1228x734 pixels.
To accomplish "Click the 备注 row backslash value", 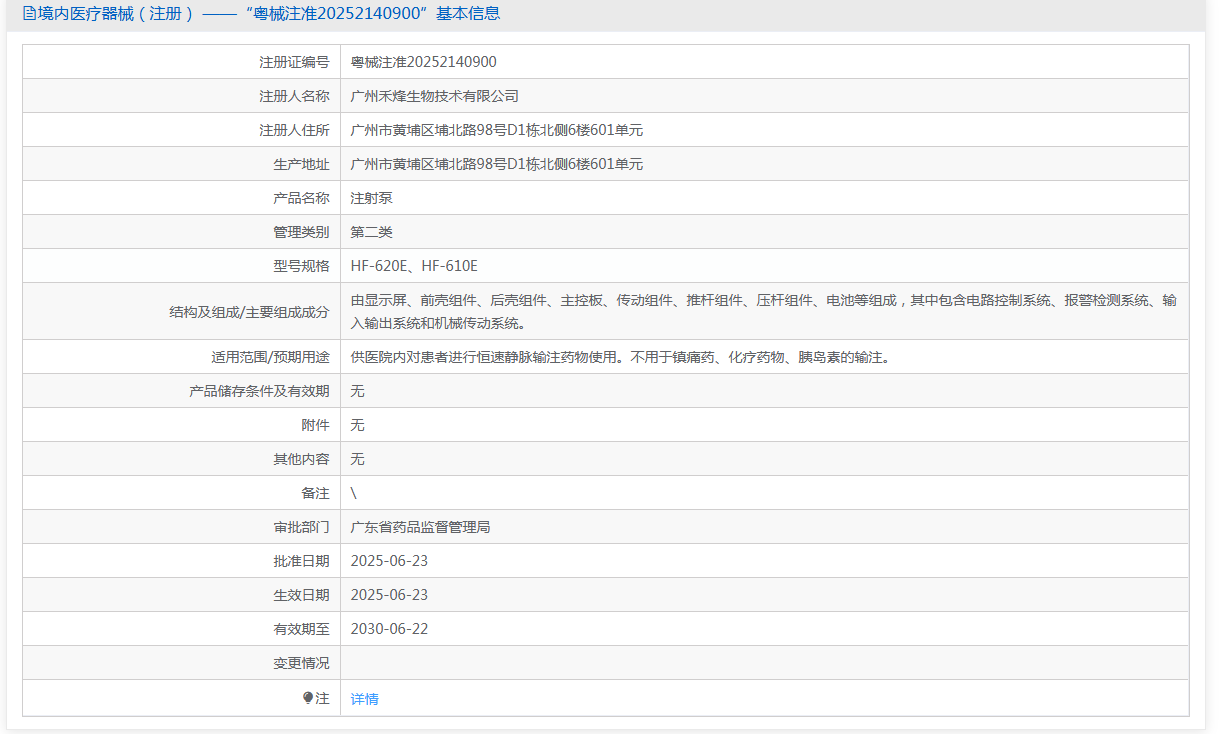I will pyautogui.click(x=354, y=493).
